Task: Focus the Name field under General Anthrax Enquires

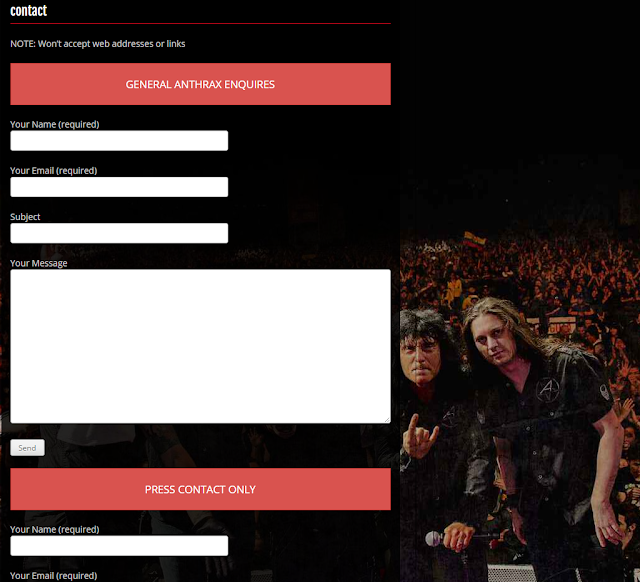Action: coord(119,140)
